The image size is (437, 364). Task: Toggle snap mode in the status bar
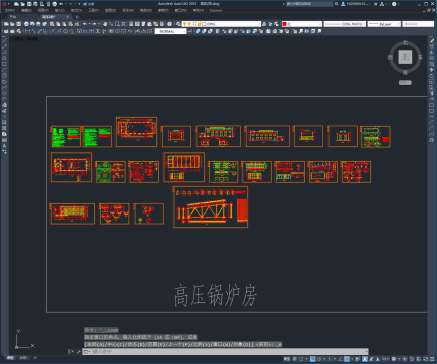coord(301,359)
